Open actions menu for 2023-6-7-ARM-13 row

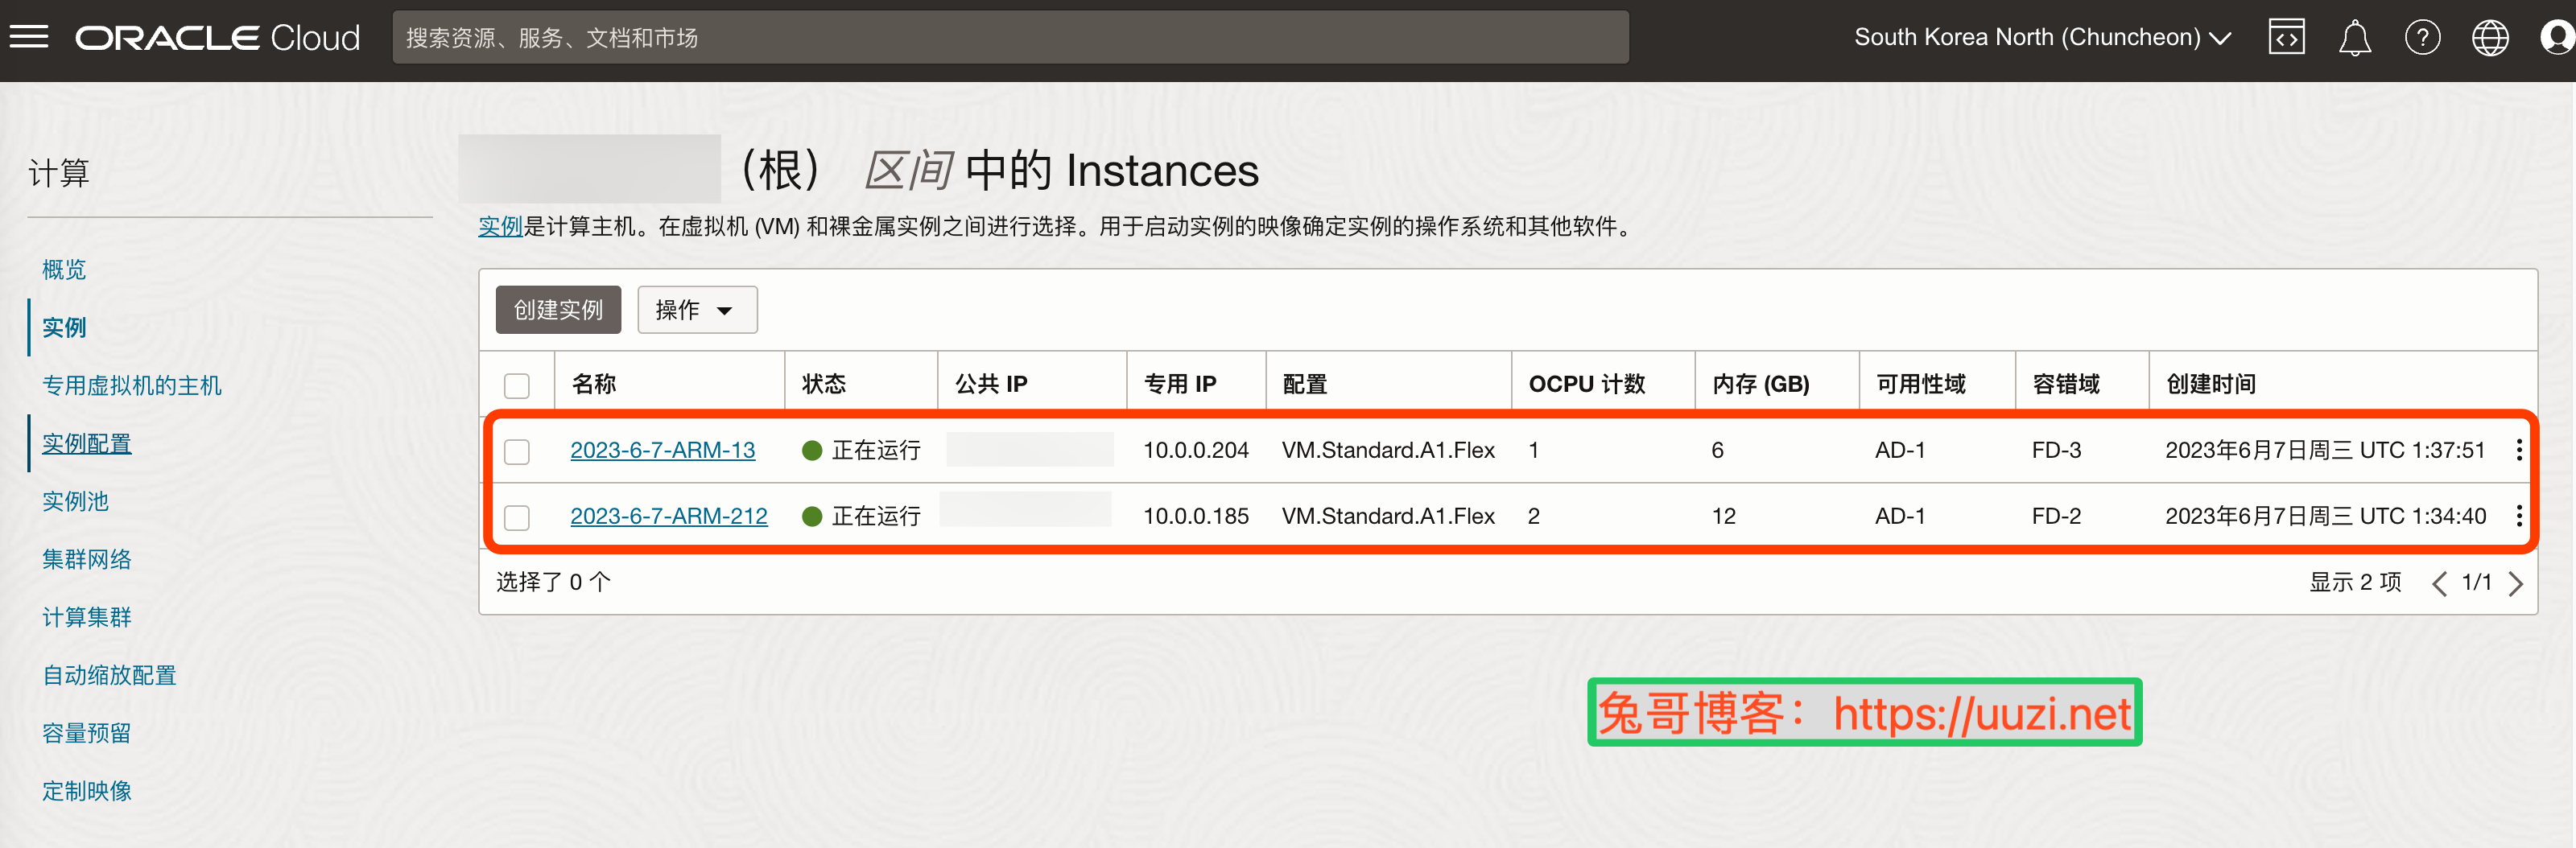(x=2519, y=450)
